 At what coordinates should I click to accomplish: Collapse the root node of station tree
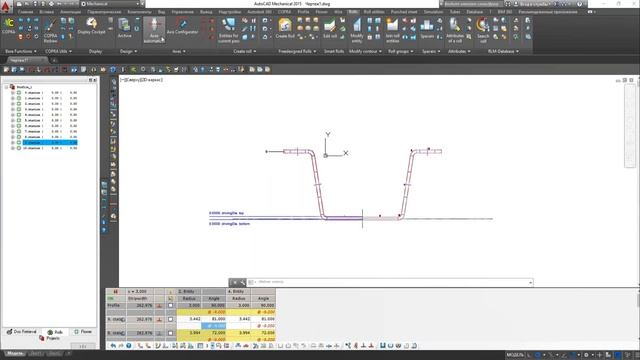(7, 87)
